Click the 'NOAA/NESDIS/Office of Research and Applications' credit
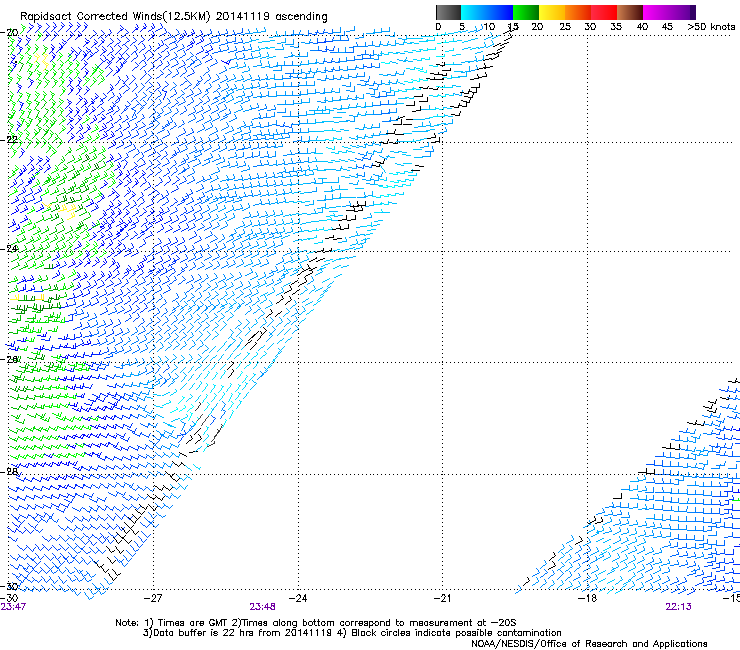740x650 pixels. pos(589,644)
